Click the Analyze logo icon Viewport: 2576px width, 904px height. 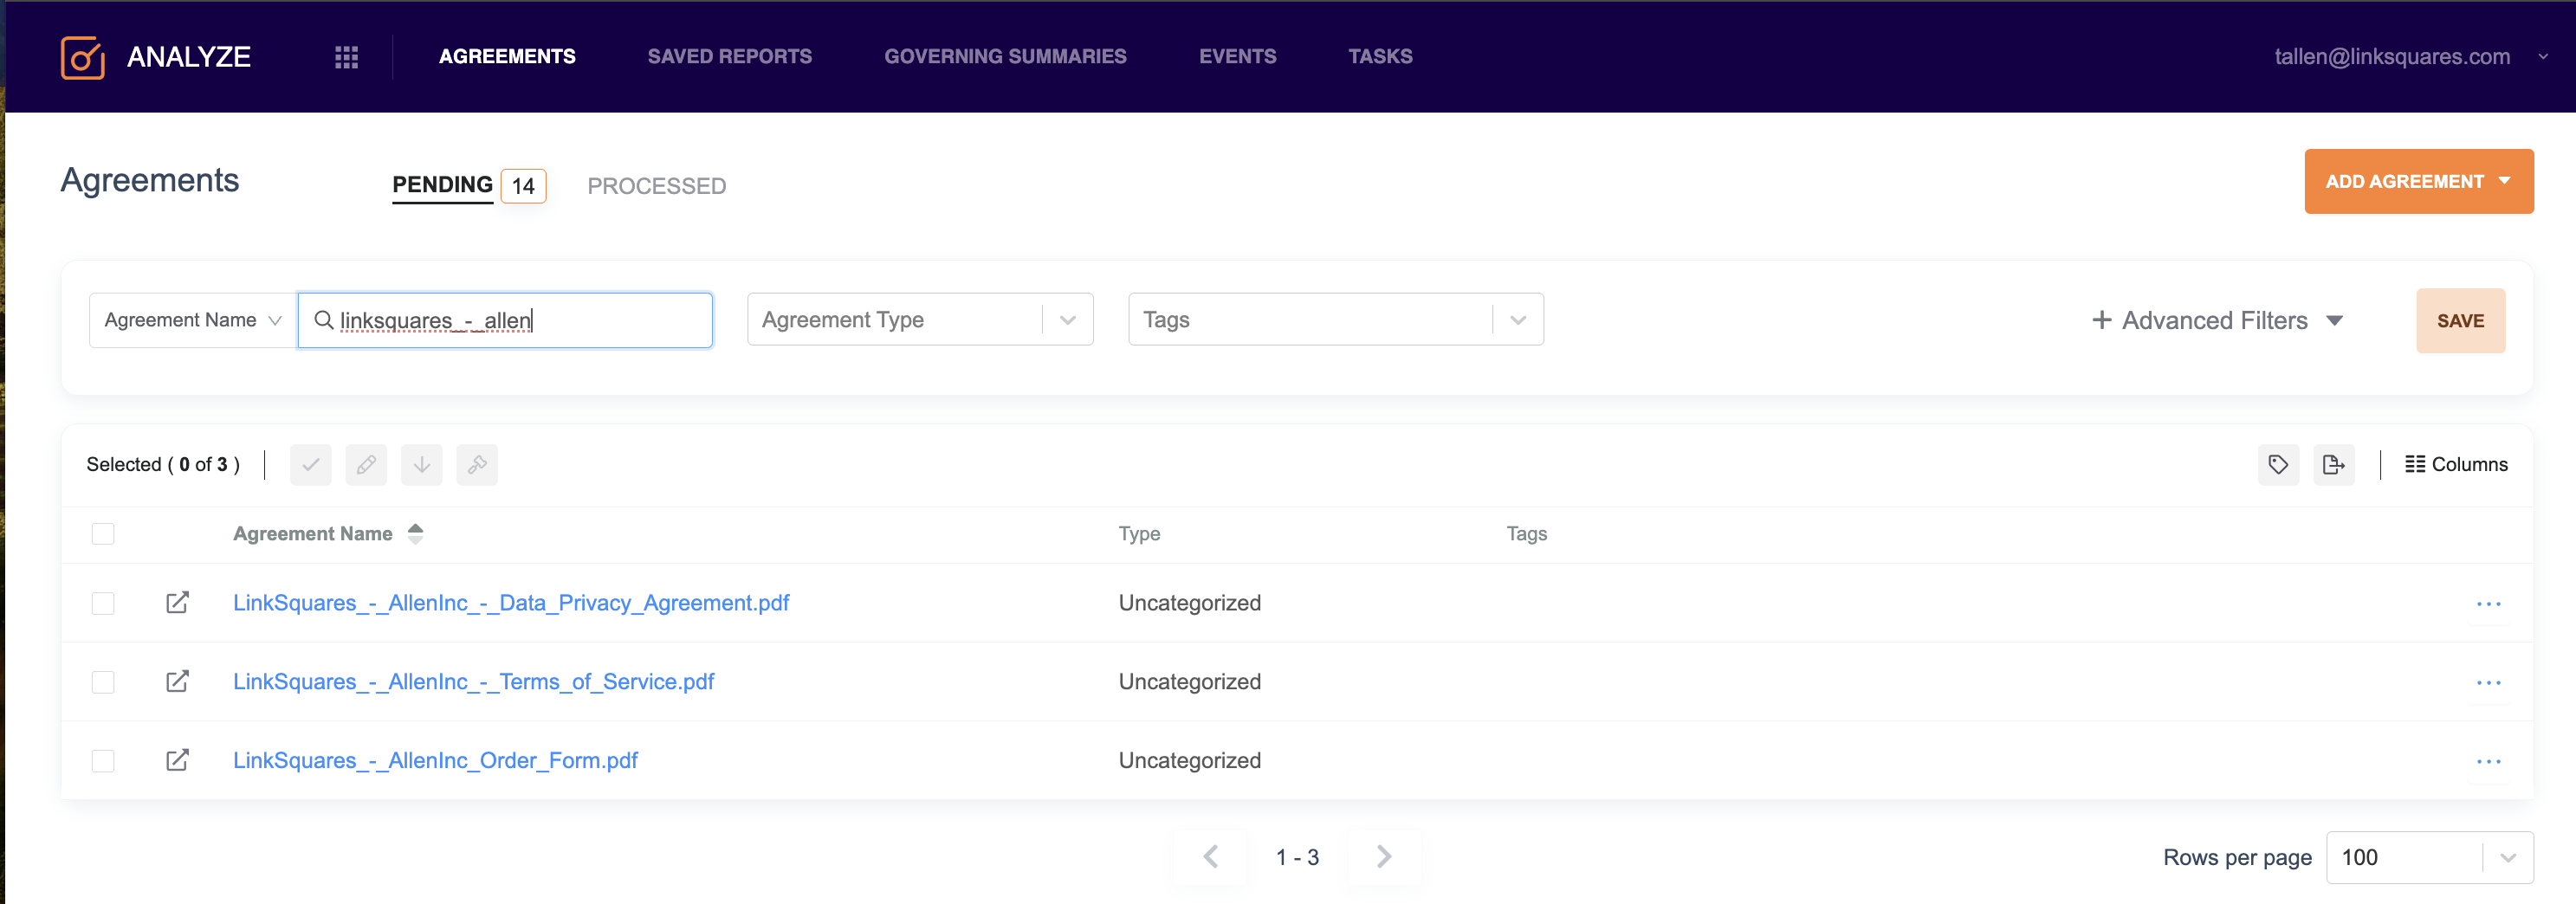click(x=83, y=57)
